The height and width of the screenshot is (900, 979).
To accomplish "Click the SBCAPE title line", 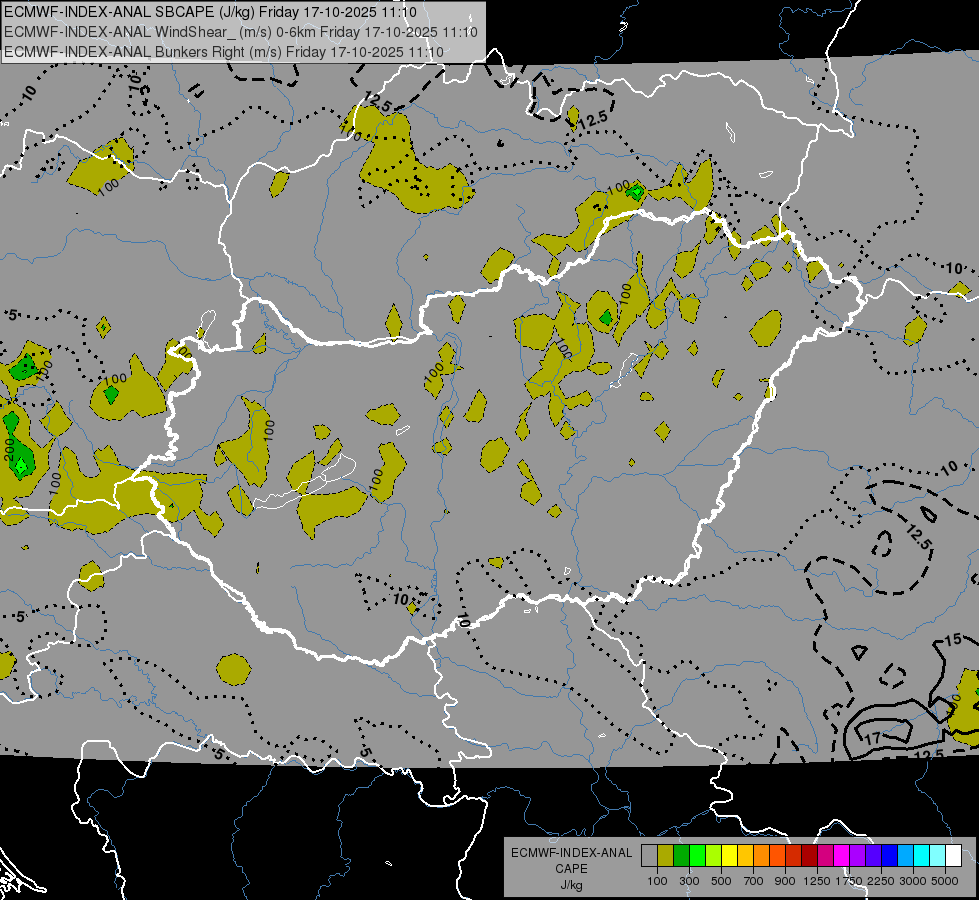I will [210, 12].
